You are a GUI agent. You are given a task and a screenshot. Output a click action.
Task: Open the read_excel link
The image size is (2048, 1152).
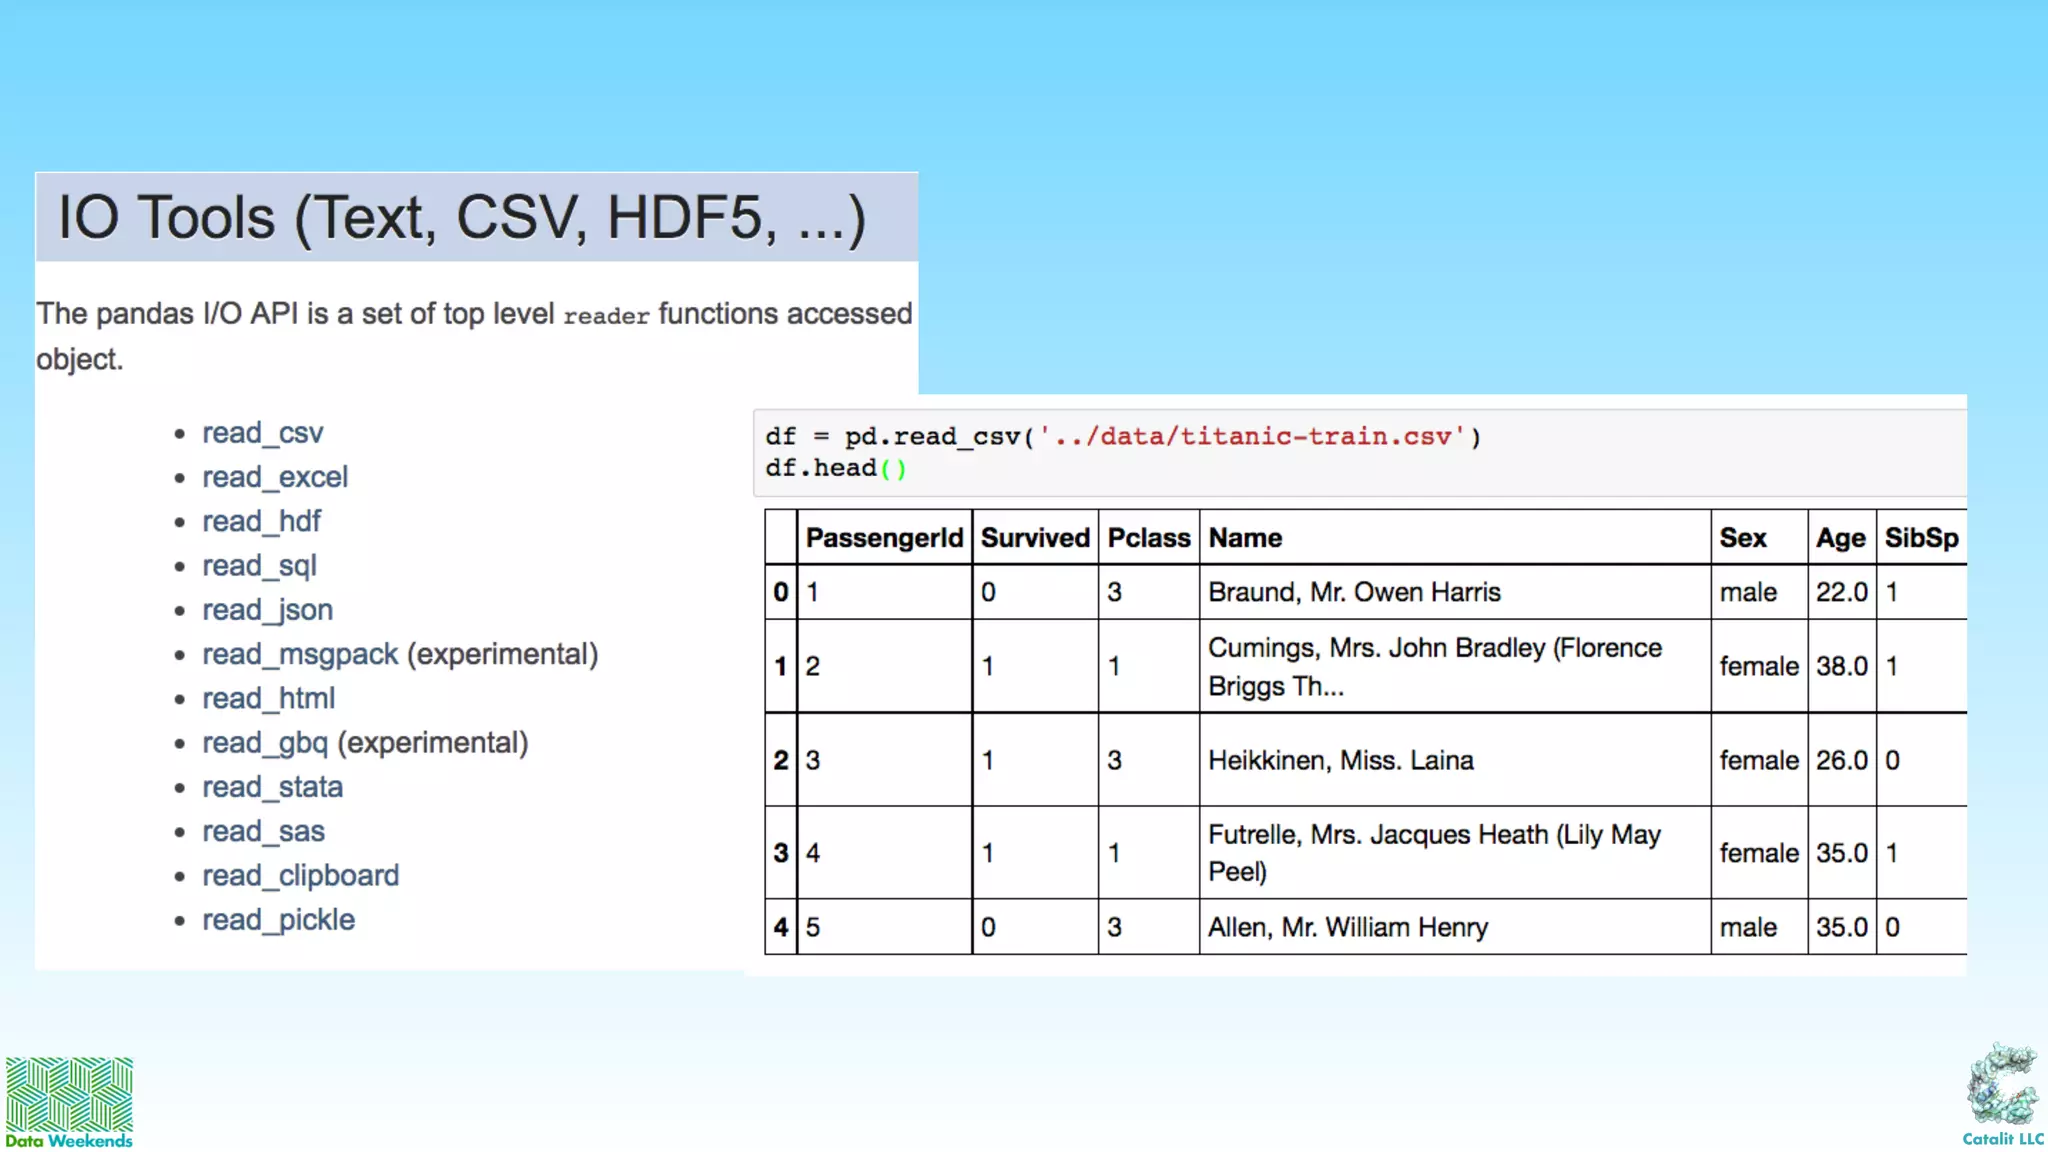point(275,477)
